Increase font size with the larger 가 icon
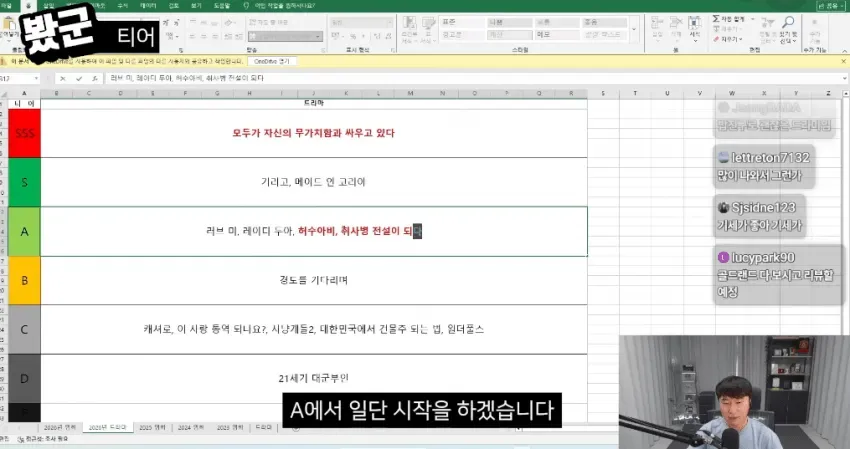The image size is (850, 449). point(166,23)
